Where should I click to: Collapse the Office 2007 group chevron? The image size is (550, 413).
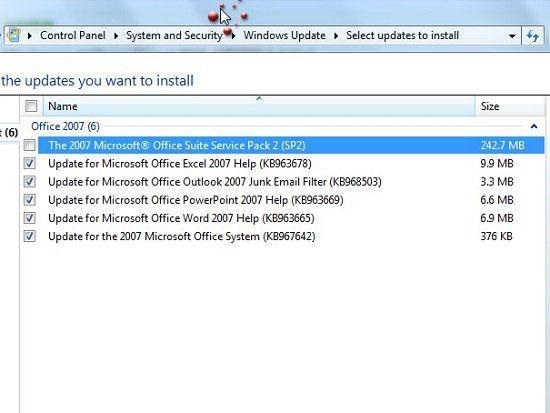pyautogui.click(x=534, y=126)
